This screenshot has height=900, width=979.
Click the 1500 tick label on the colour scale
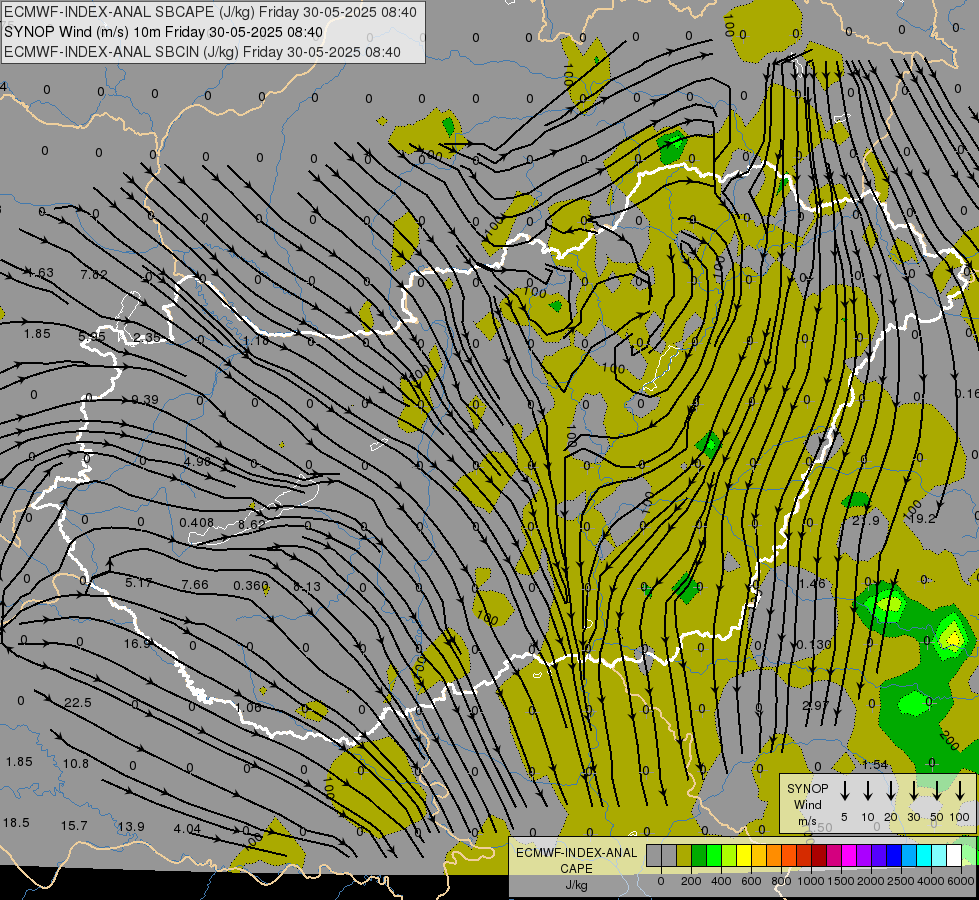click(841, 881)
